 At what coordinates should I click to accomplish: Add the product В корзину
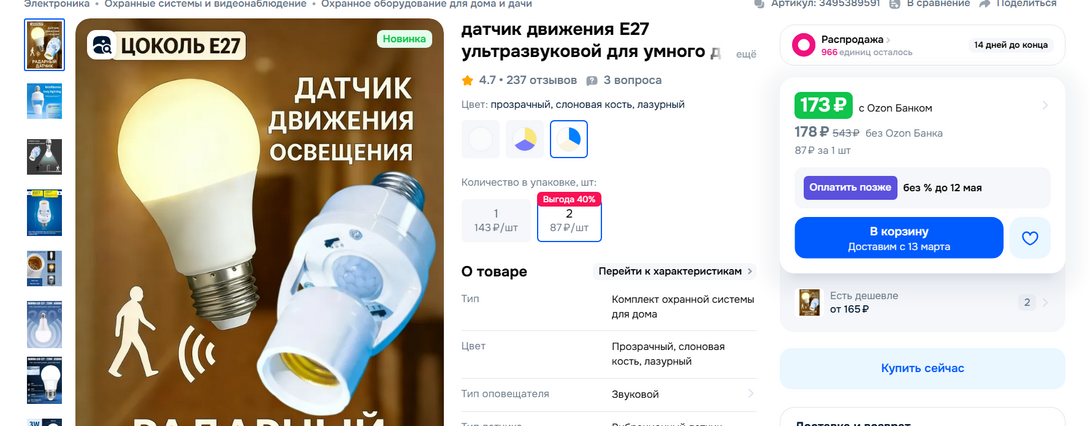(899, 238)
